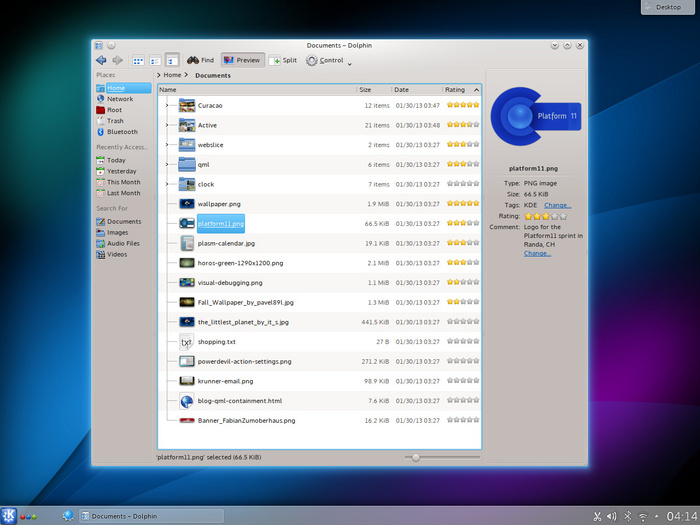The height and width of the screenshot is (525, 700).
Task: Click the Back navigation arrow
Action: tap(101, 60)
